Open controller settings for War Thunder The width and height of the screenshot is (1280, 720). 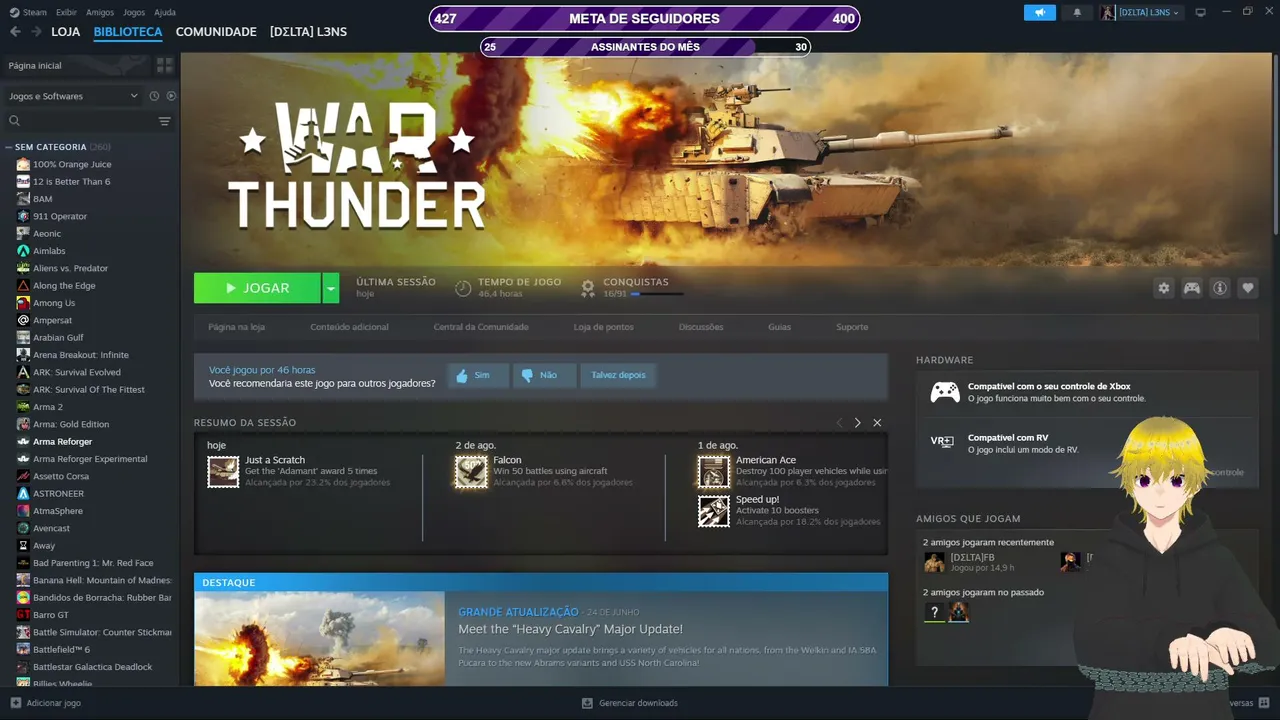pyautogui.click(x=1192, y=288)
